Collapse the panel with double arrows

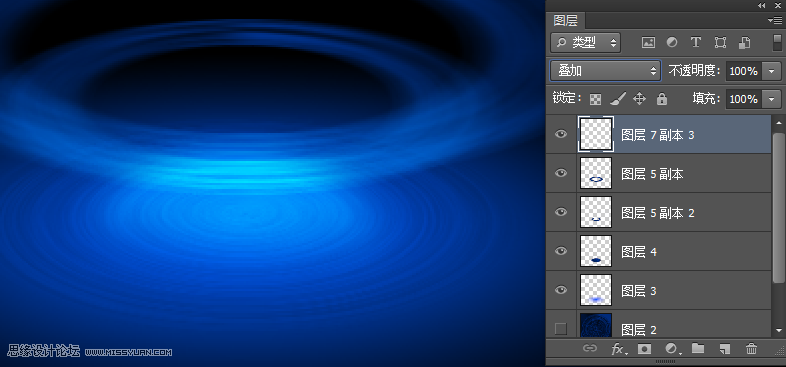(761, 6)
